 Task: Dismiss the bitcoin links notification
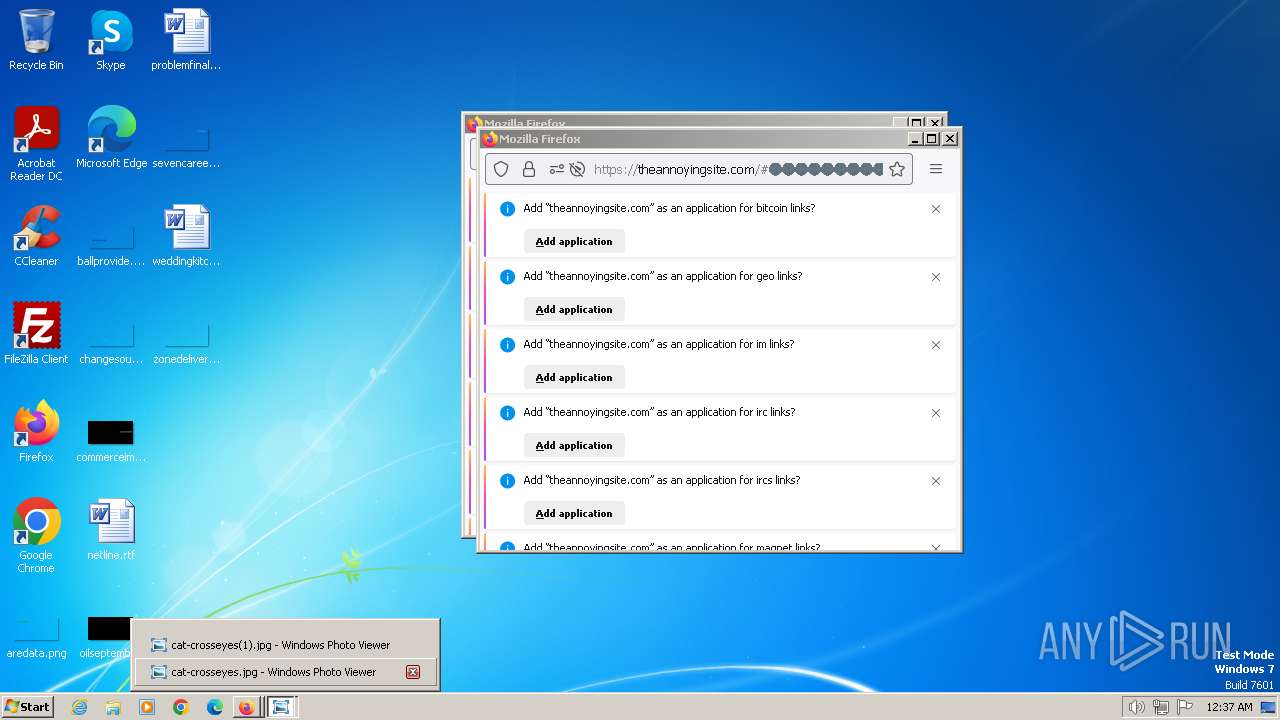click(x=936, y=209)
